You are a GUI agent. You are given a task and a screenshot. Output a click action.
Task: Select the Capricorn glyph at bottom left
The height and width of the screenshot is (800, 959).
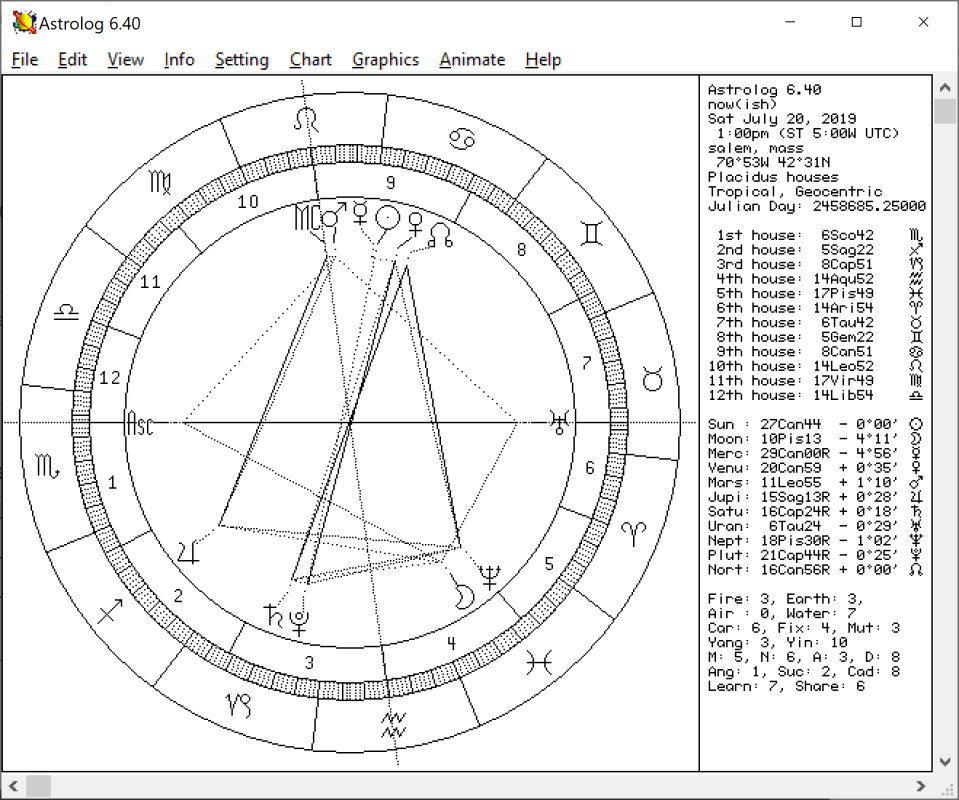coord(240,704)
